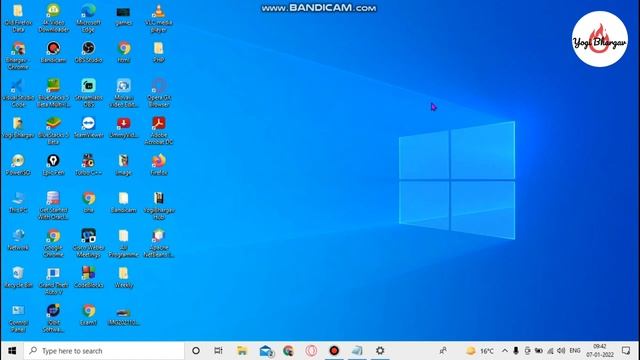Open the Adobe Acrobat DC shortcut

click(159, 131)
